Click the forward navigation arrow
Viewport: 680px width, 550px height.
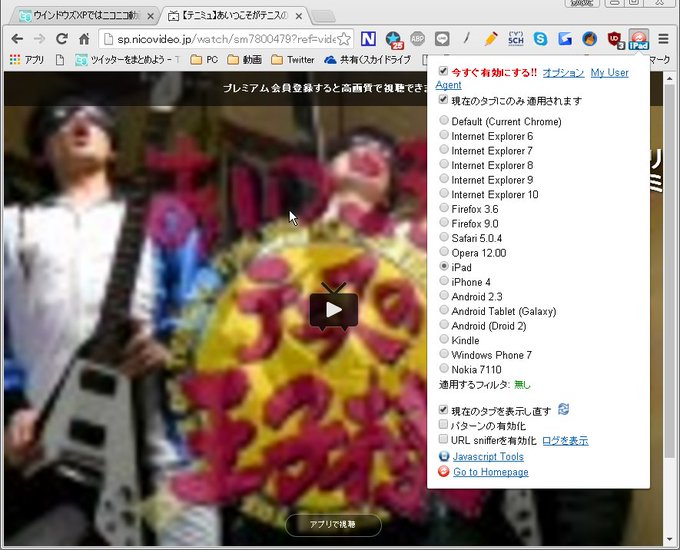tap(39, 39)
